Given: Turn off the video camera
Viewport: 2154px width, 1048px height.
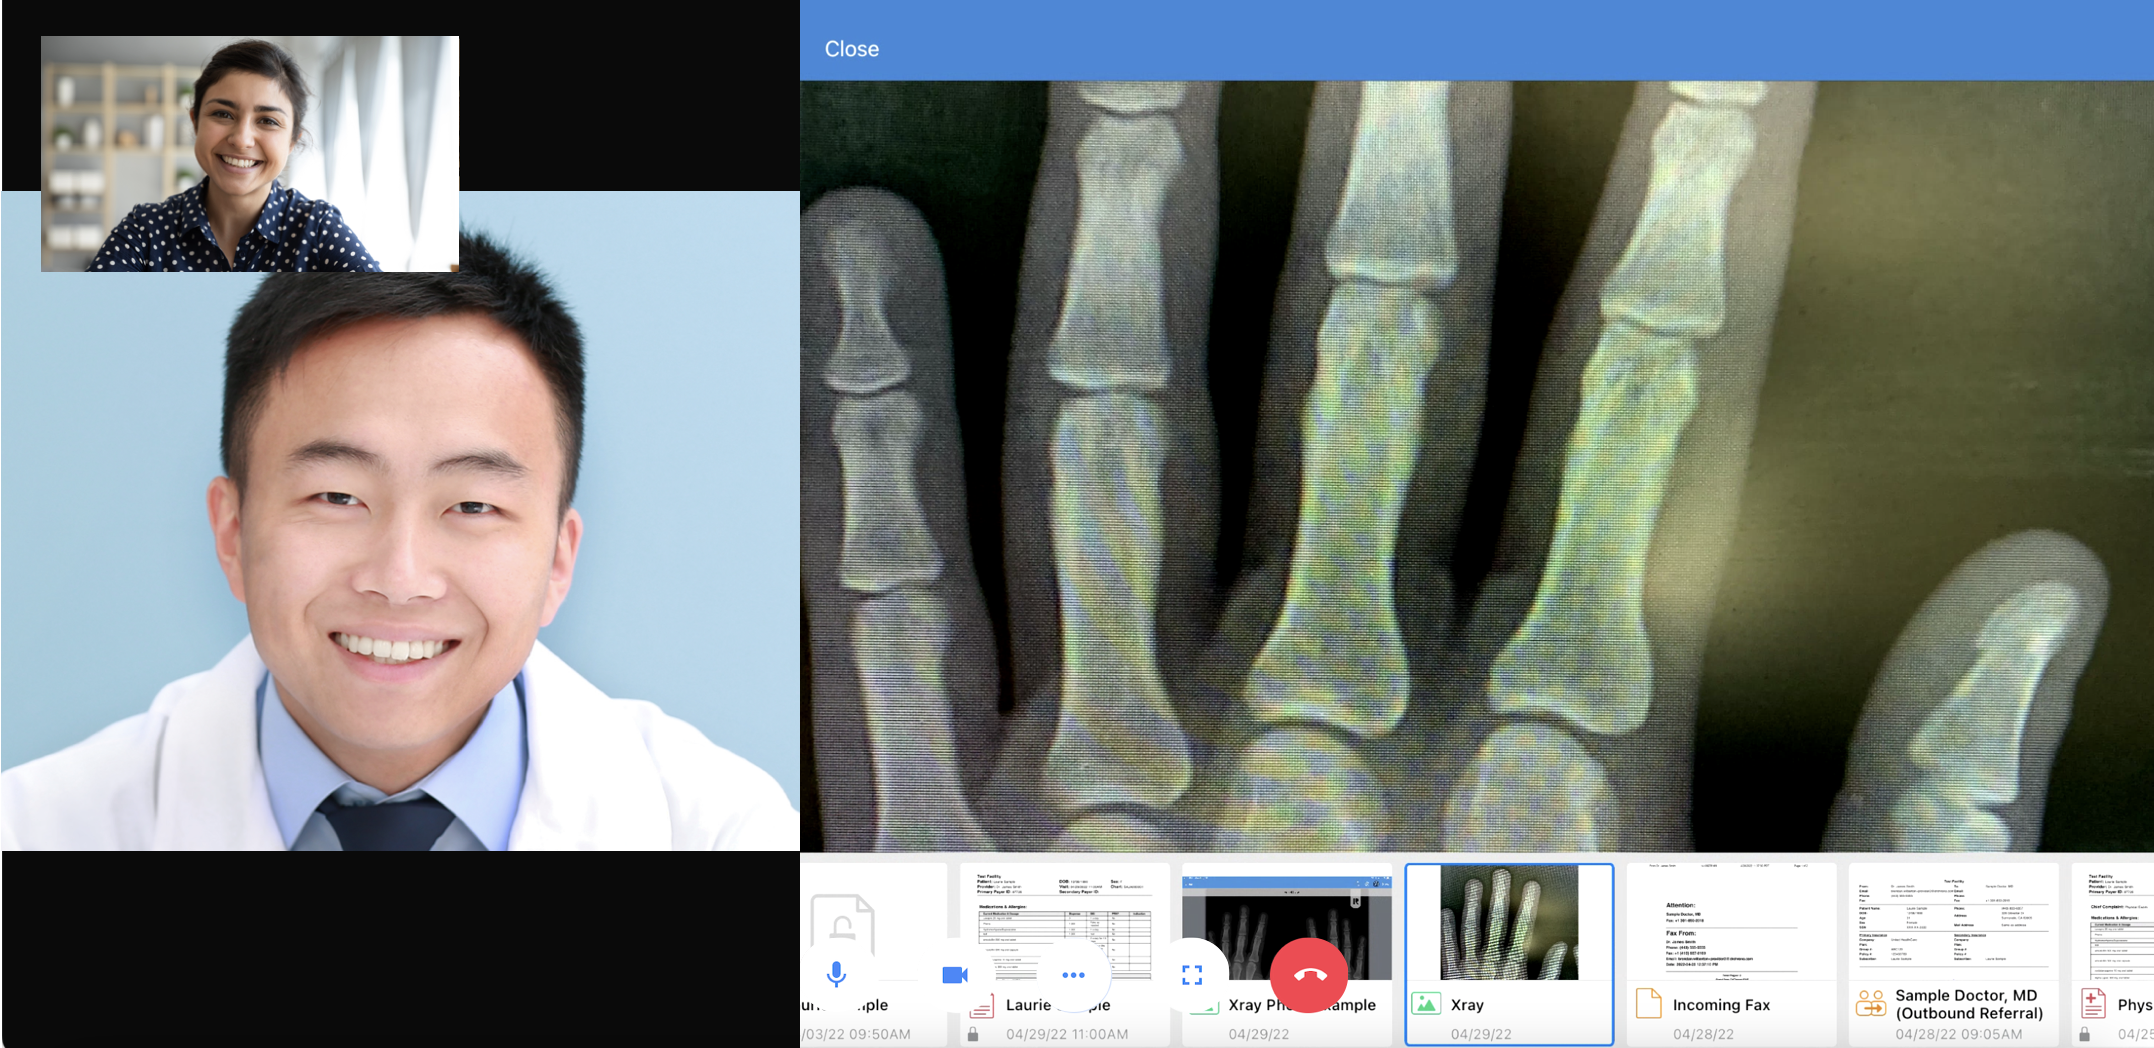Looking at the screenshot, I should point(955,974).
